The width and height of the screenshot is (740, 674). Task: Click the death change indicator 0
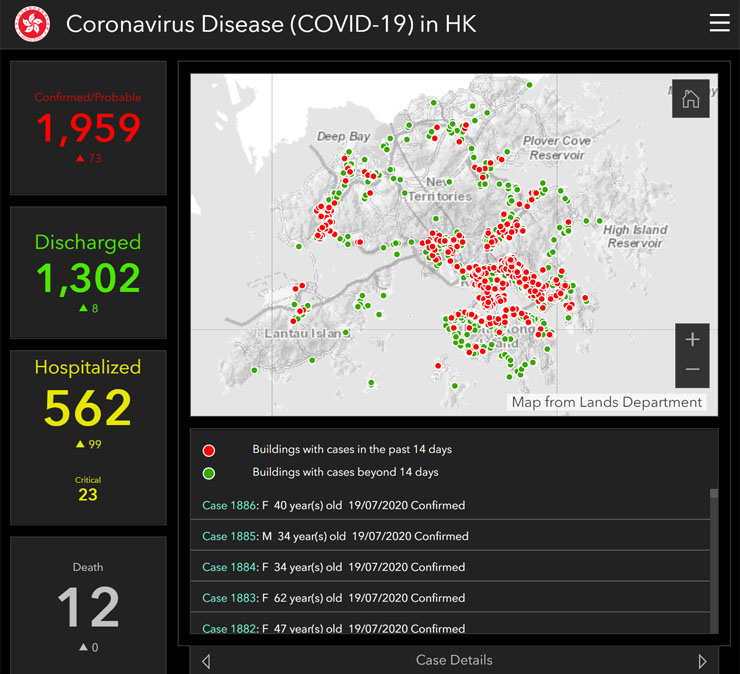coord(89,648)
